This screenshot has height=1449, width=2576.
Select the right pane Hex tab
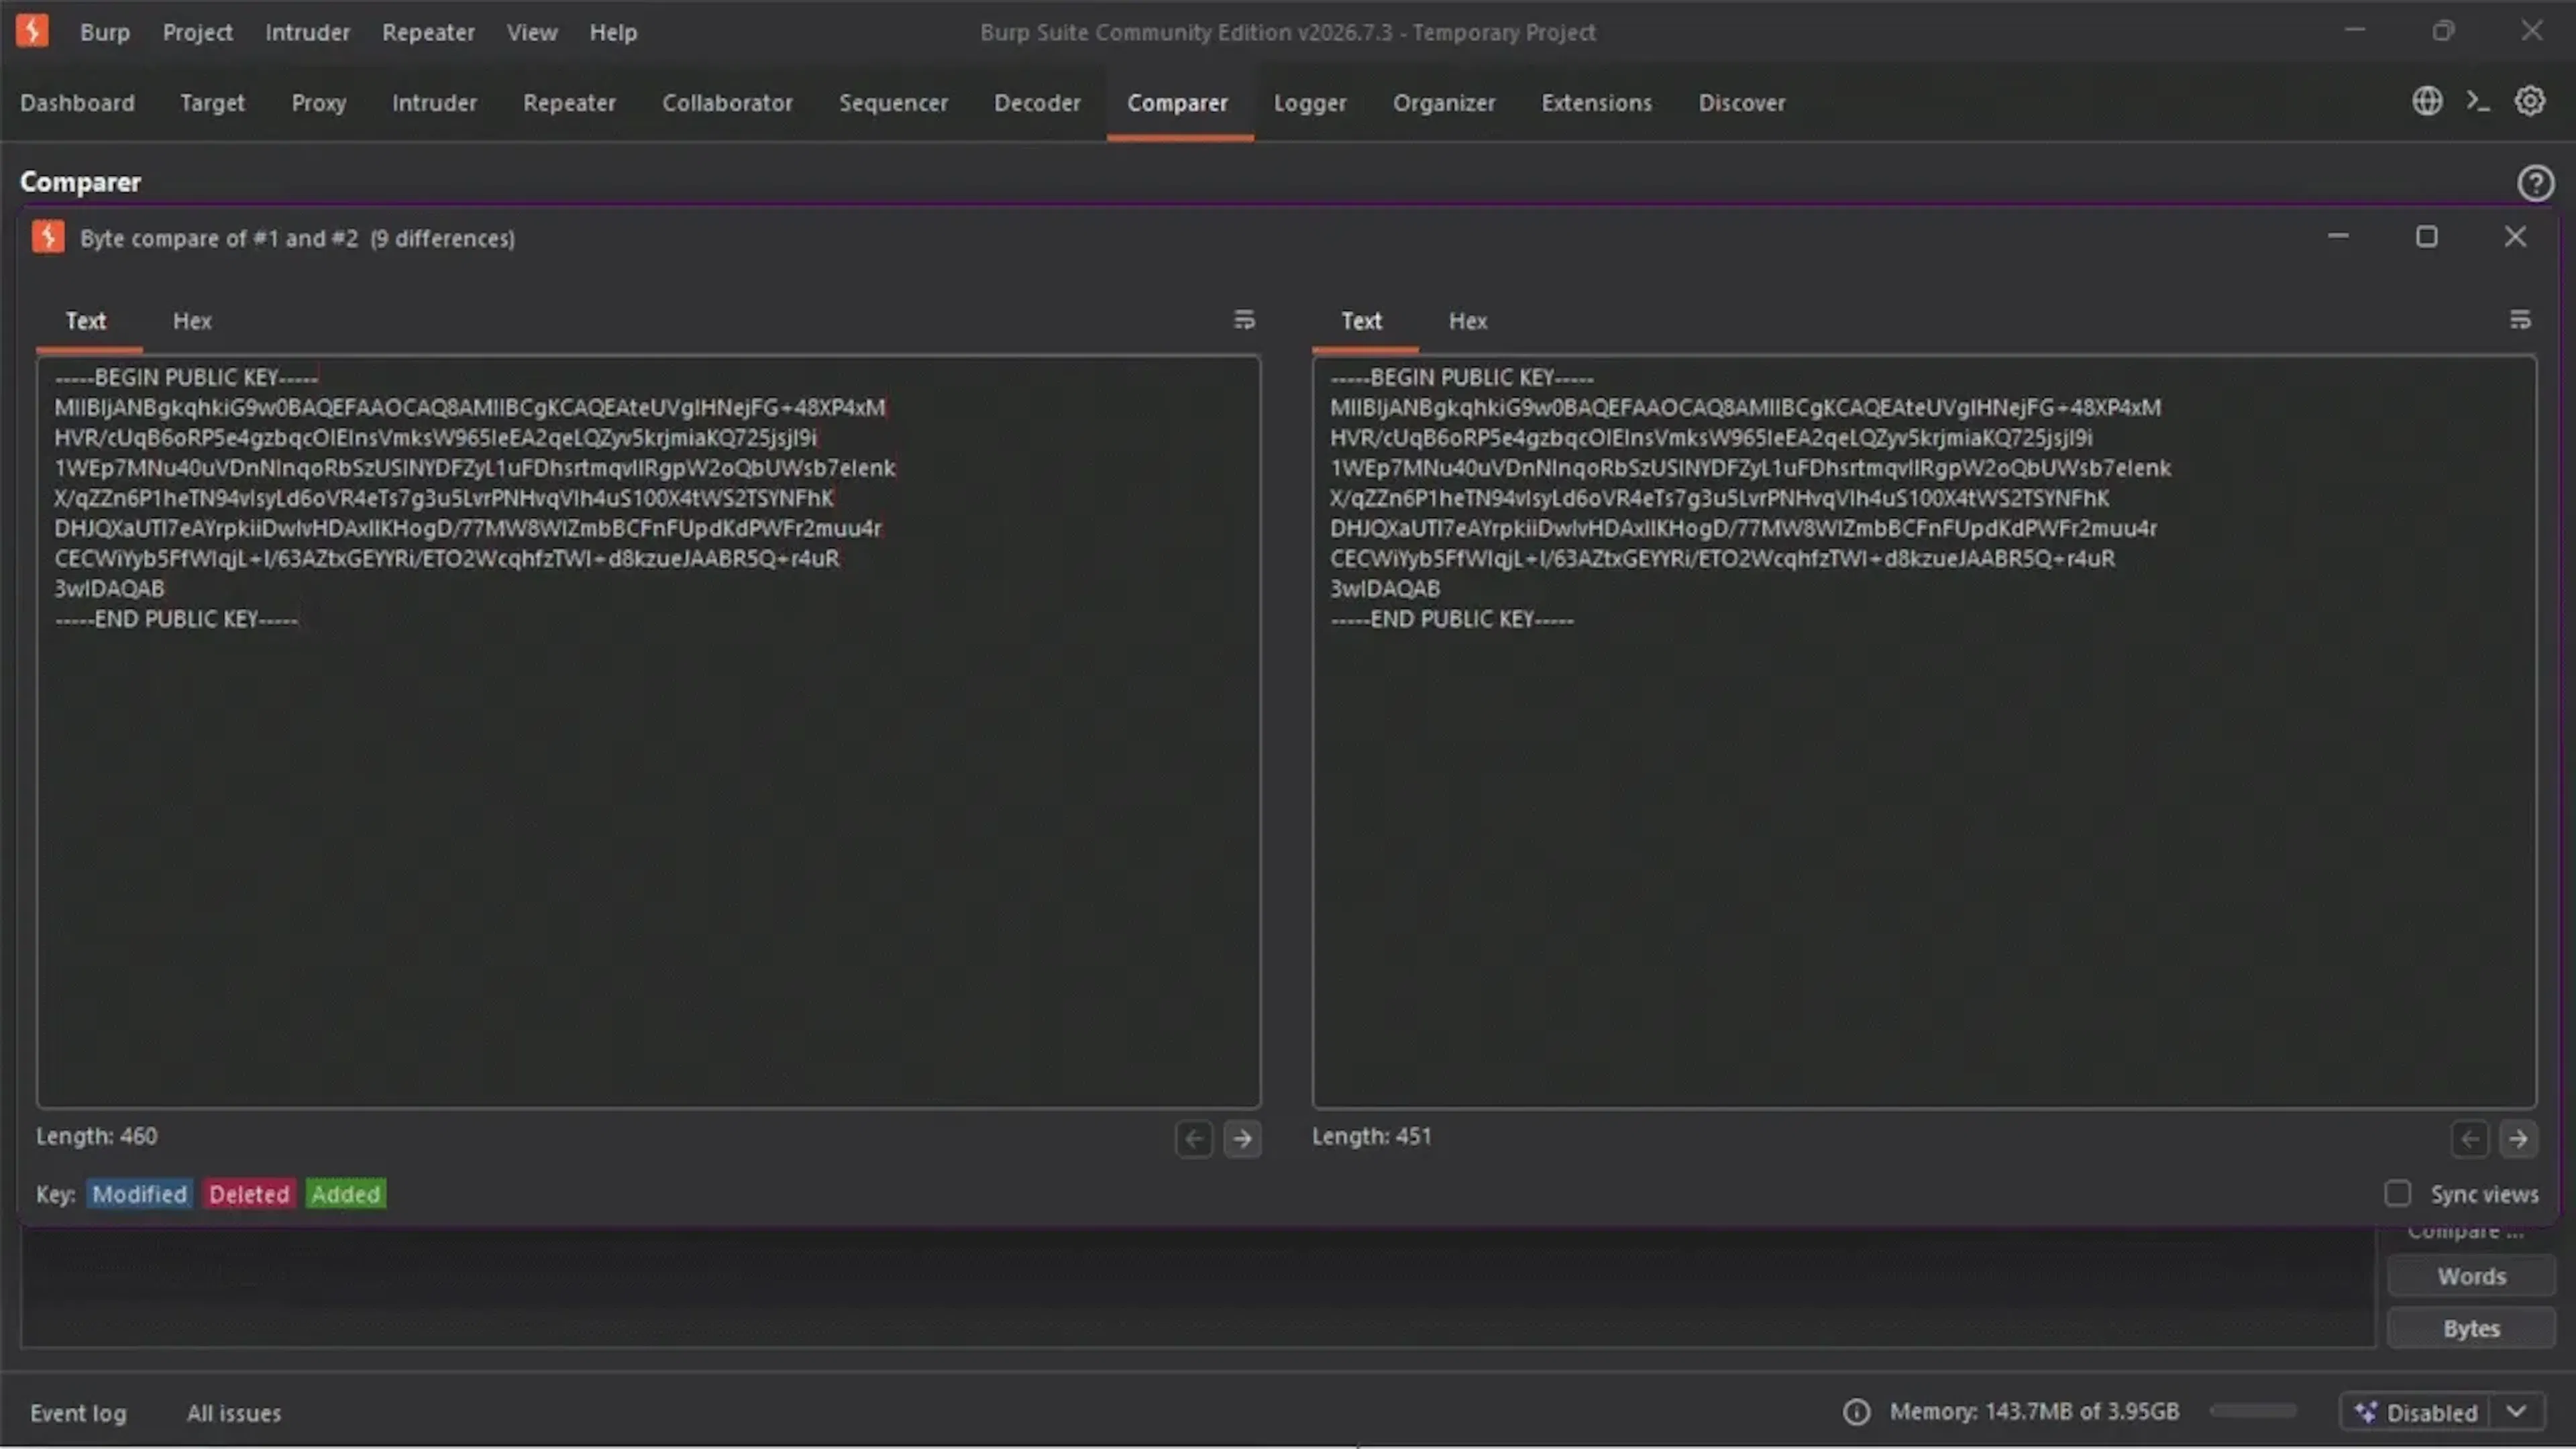(1468, 321)
